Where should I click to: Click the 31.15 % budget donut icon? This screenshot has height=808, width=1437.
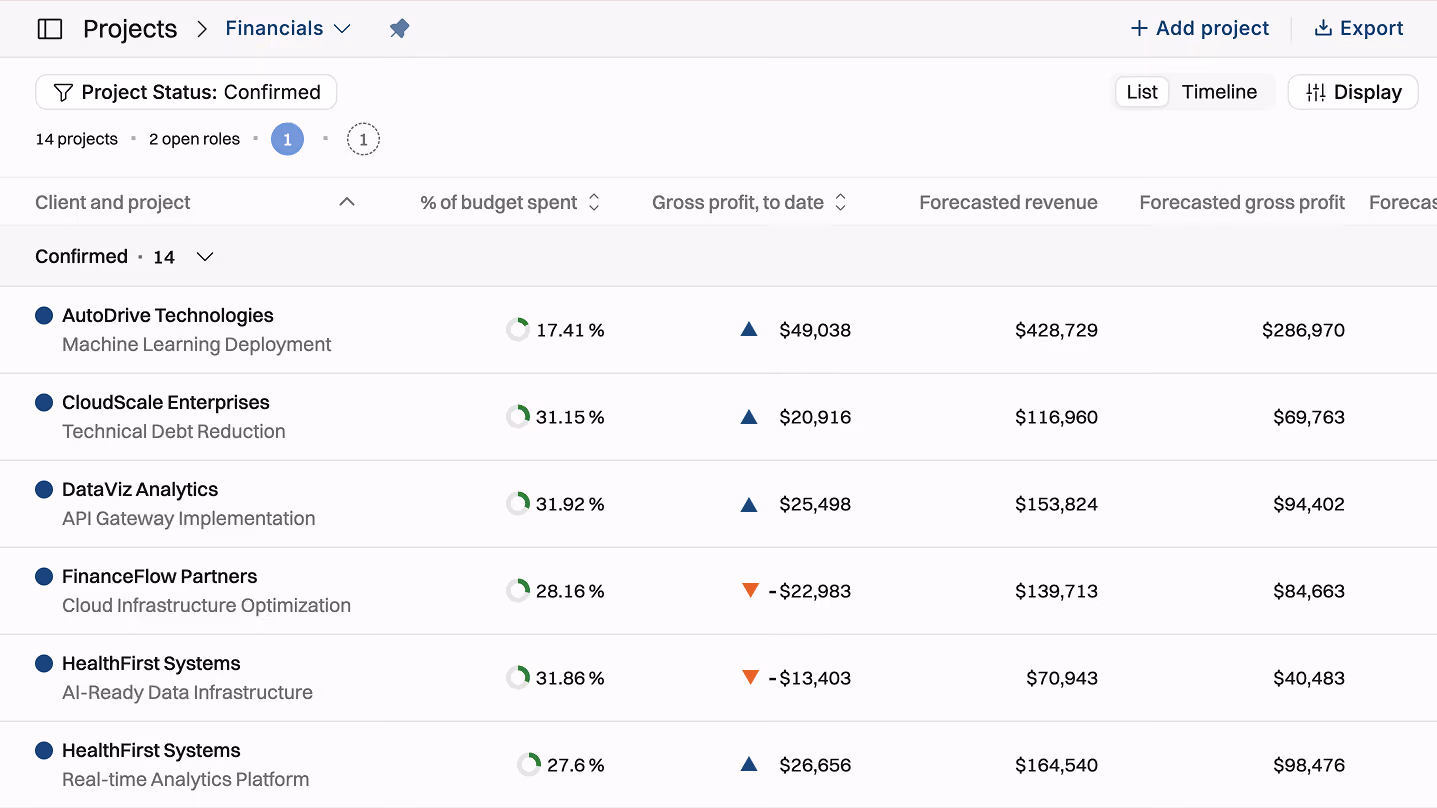518,417
